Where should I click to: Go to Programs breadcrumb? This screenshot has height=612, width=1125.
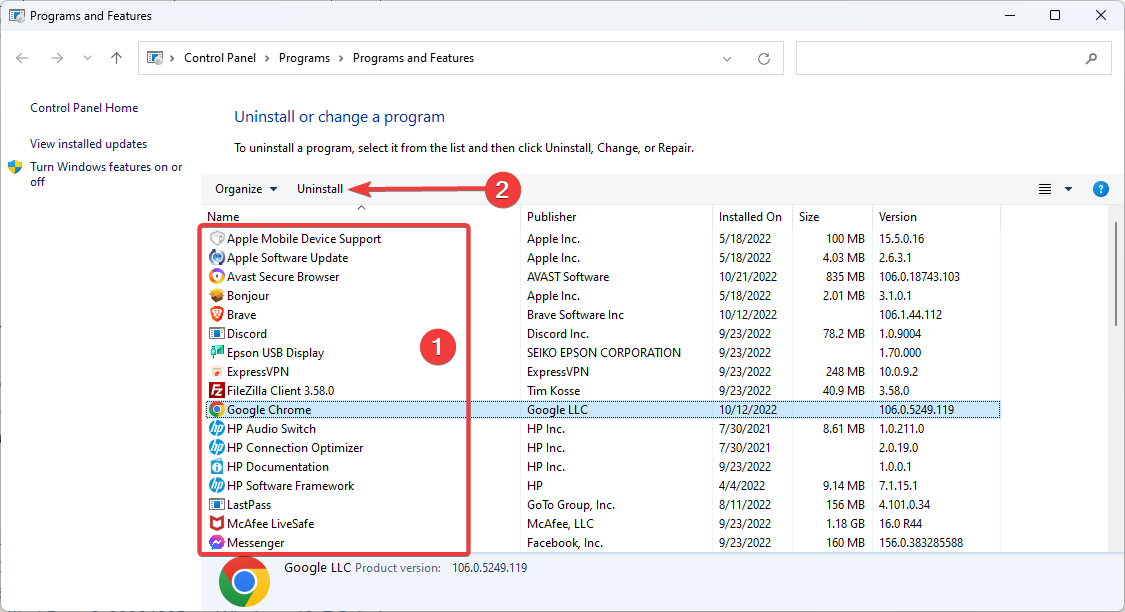point(304,58)
